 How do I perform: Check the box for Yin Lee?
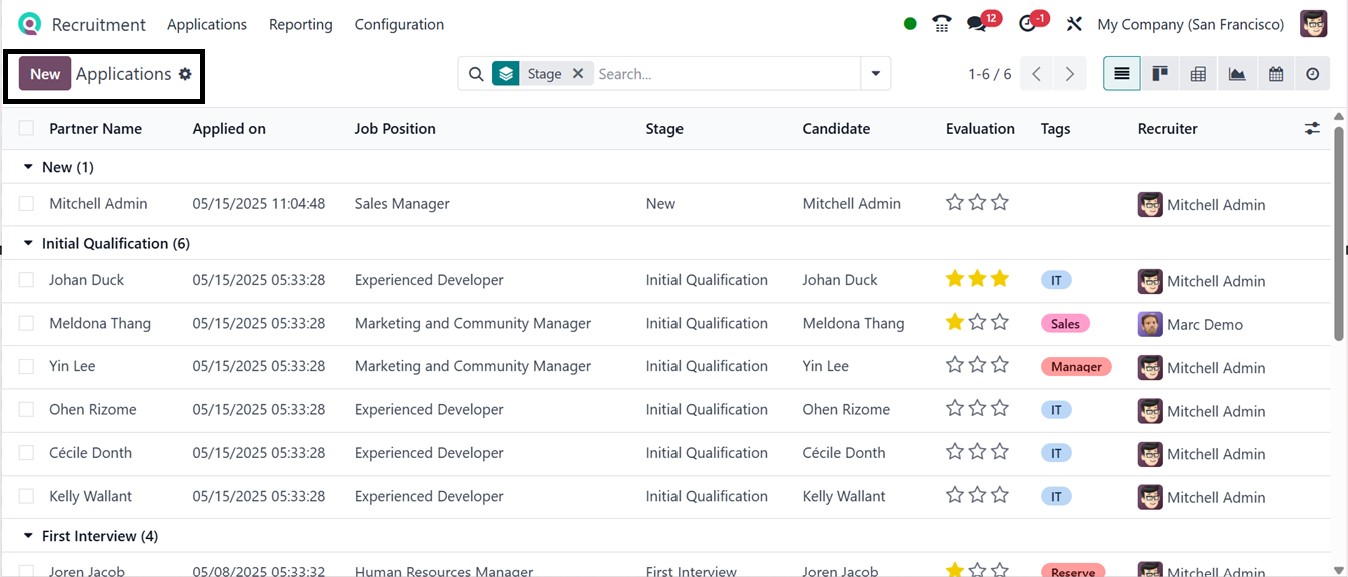coord(26,366)
